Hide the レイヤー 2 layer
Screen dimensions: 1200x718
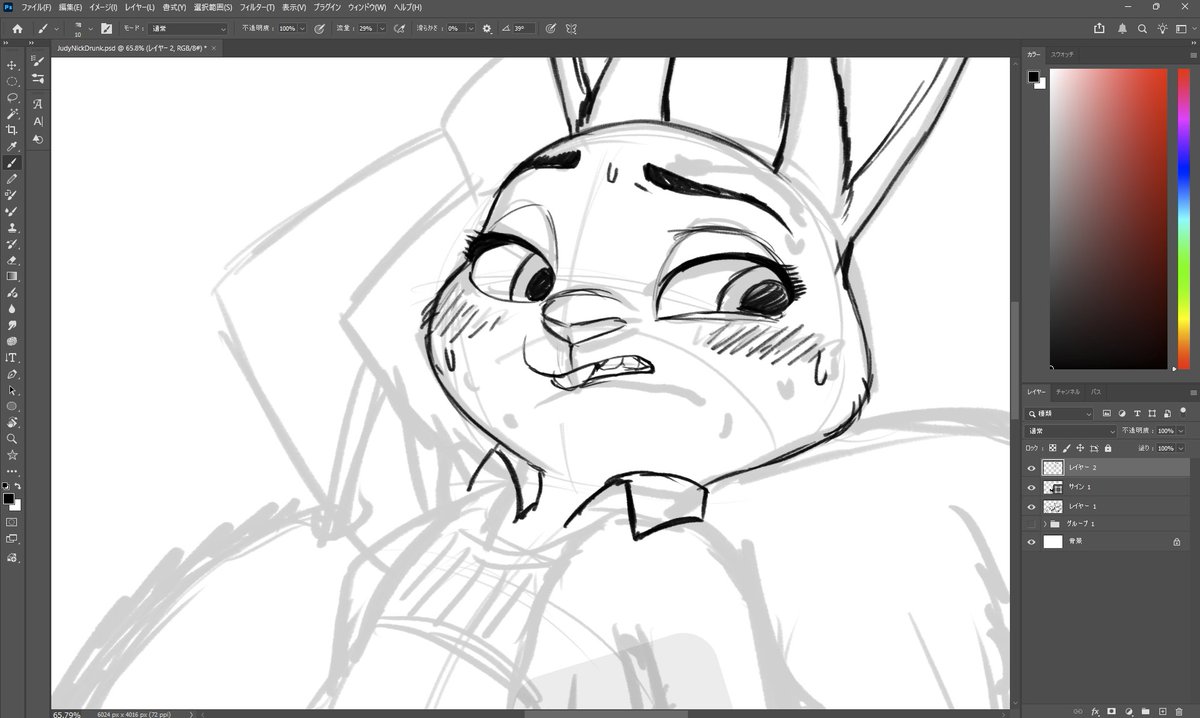tap(1031, 468)
